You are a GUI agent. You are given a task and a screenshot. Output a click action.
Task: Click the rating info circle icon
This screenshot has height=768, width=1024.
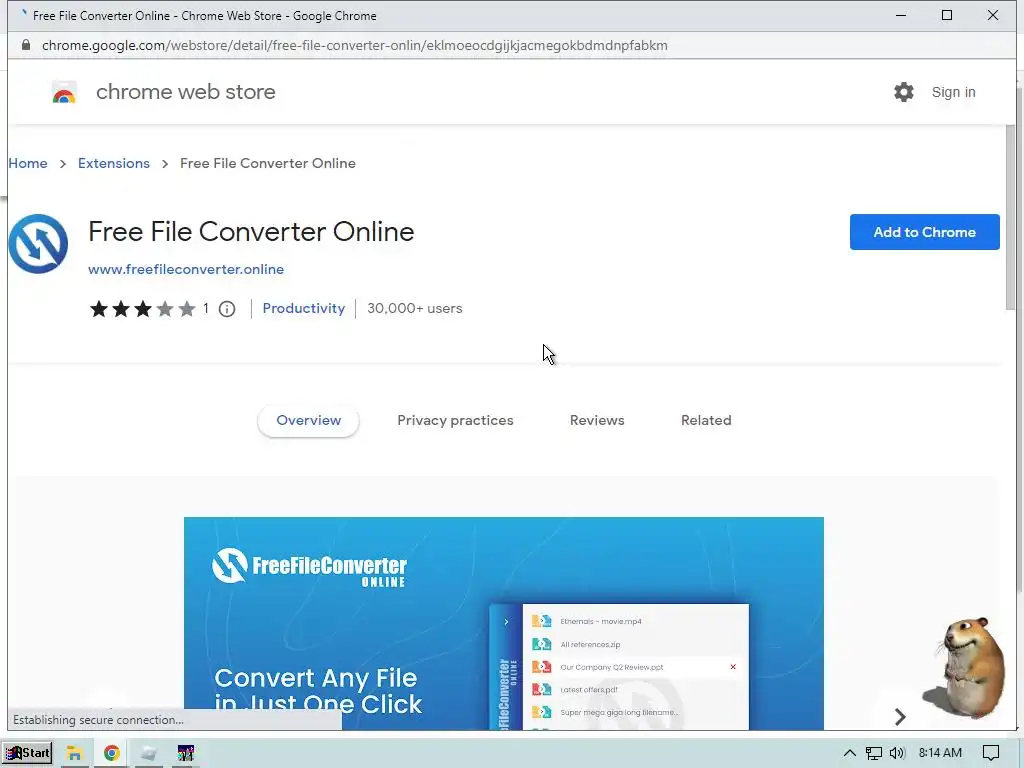point(227,309)
